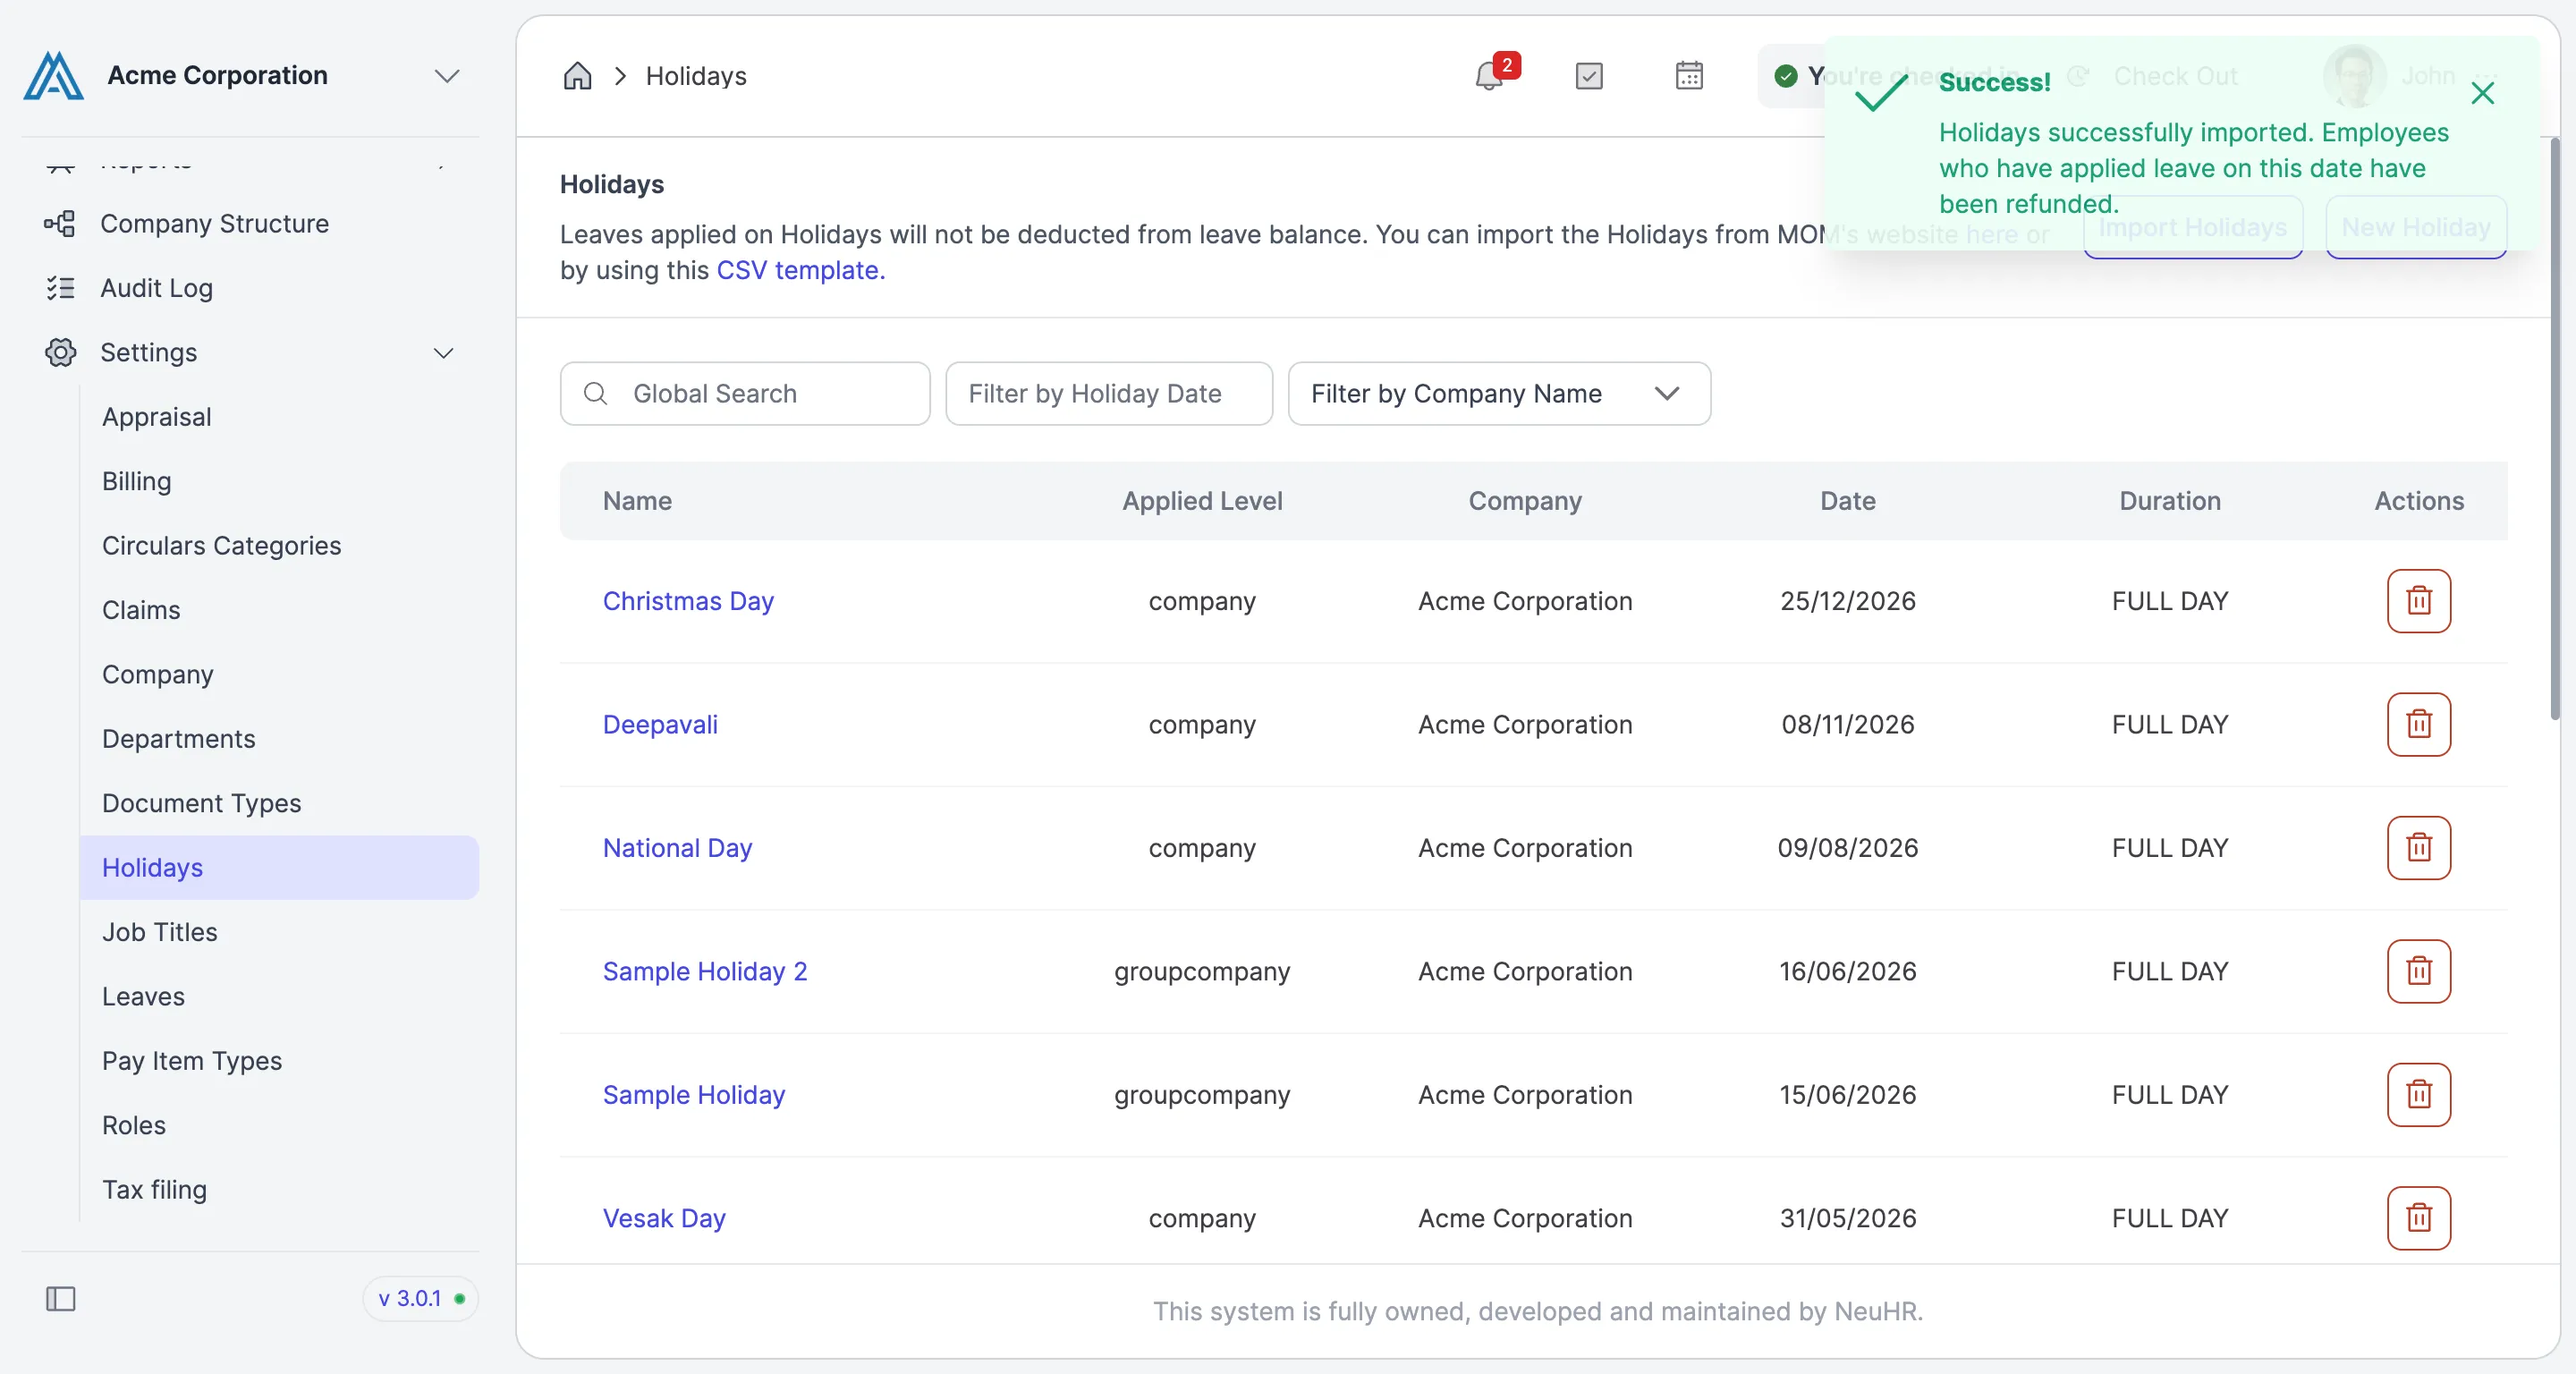Screen dimensions: 2576x1374
Task: Click the Applied Level column header
Action: (x=1202, y=501)
